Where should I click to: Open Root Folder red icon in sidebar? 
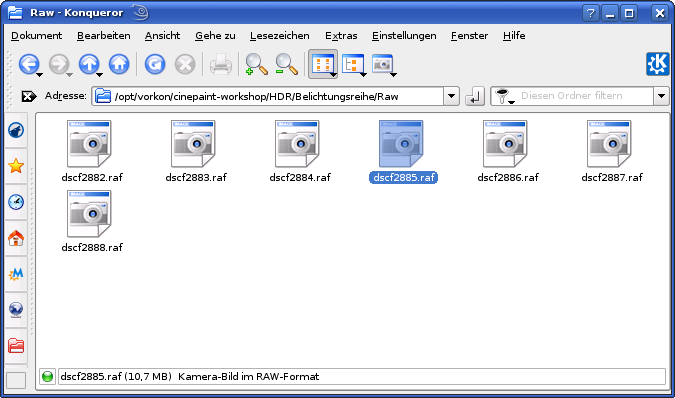pos(16,346)
